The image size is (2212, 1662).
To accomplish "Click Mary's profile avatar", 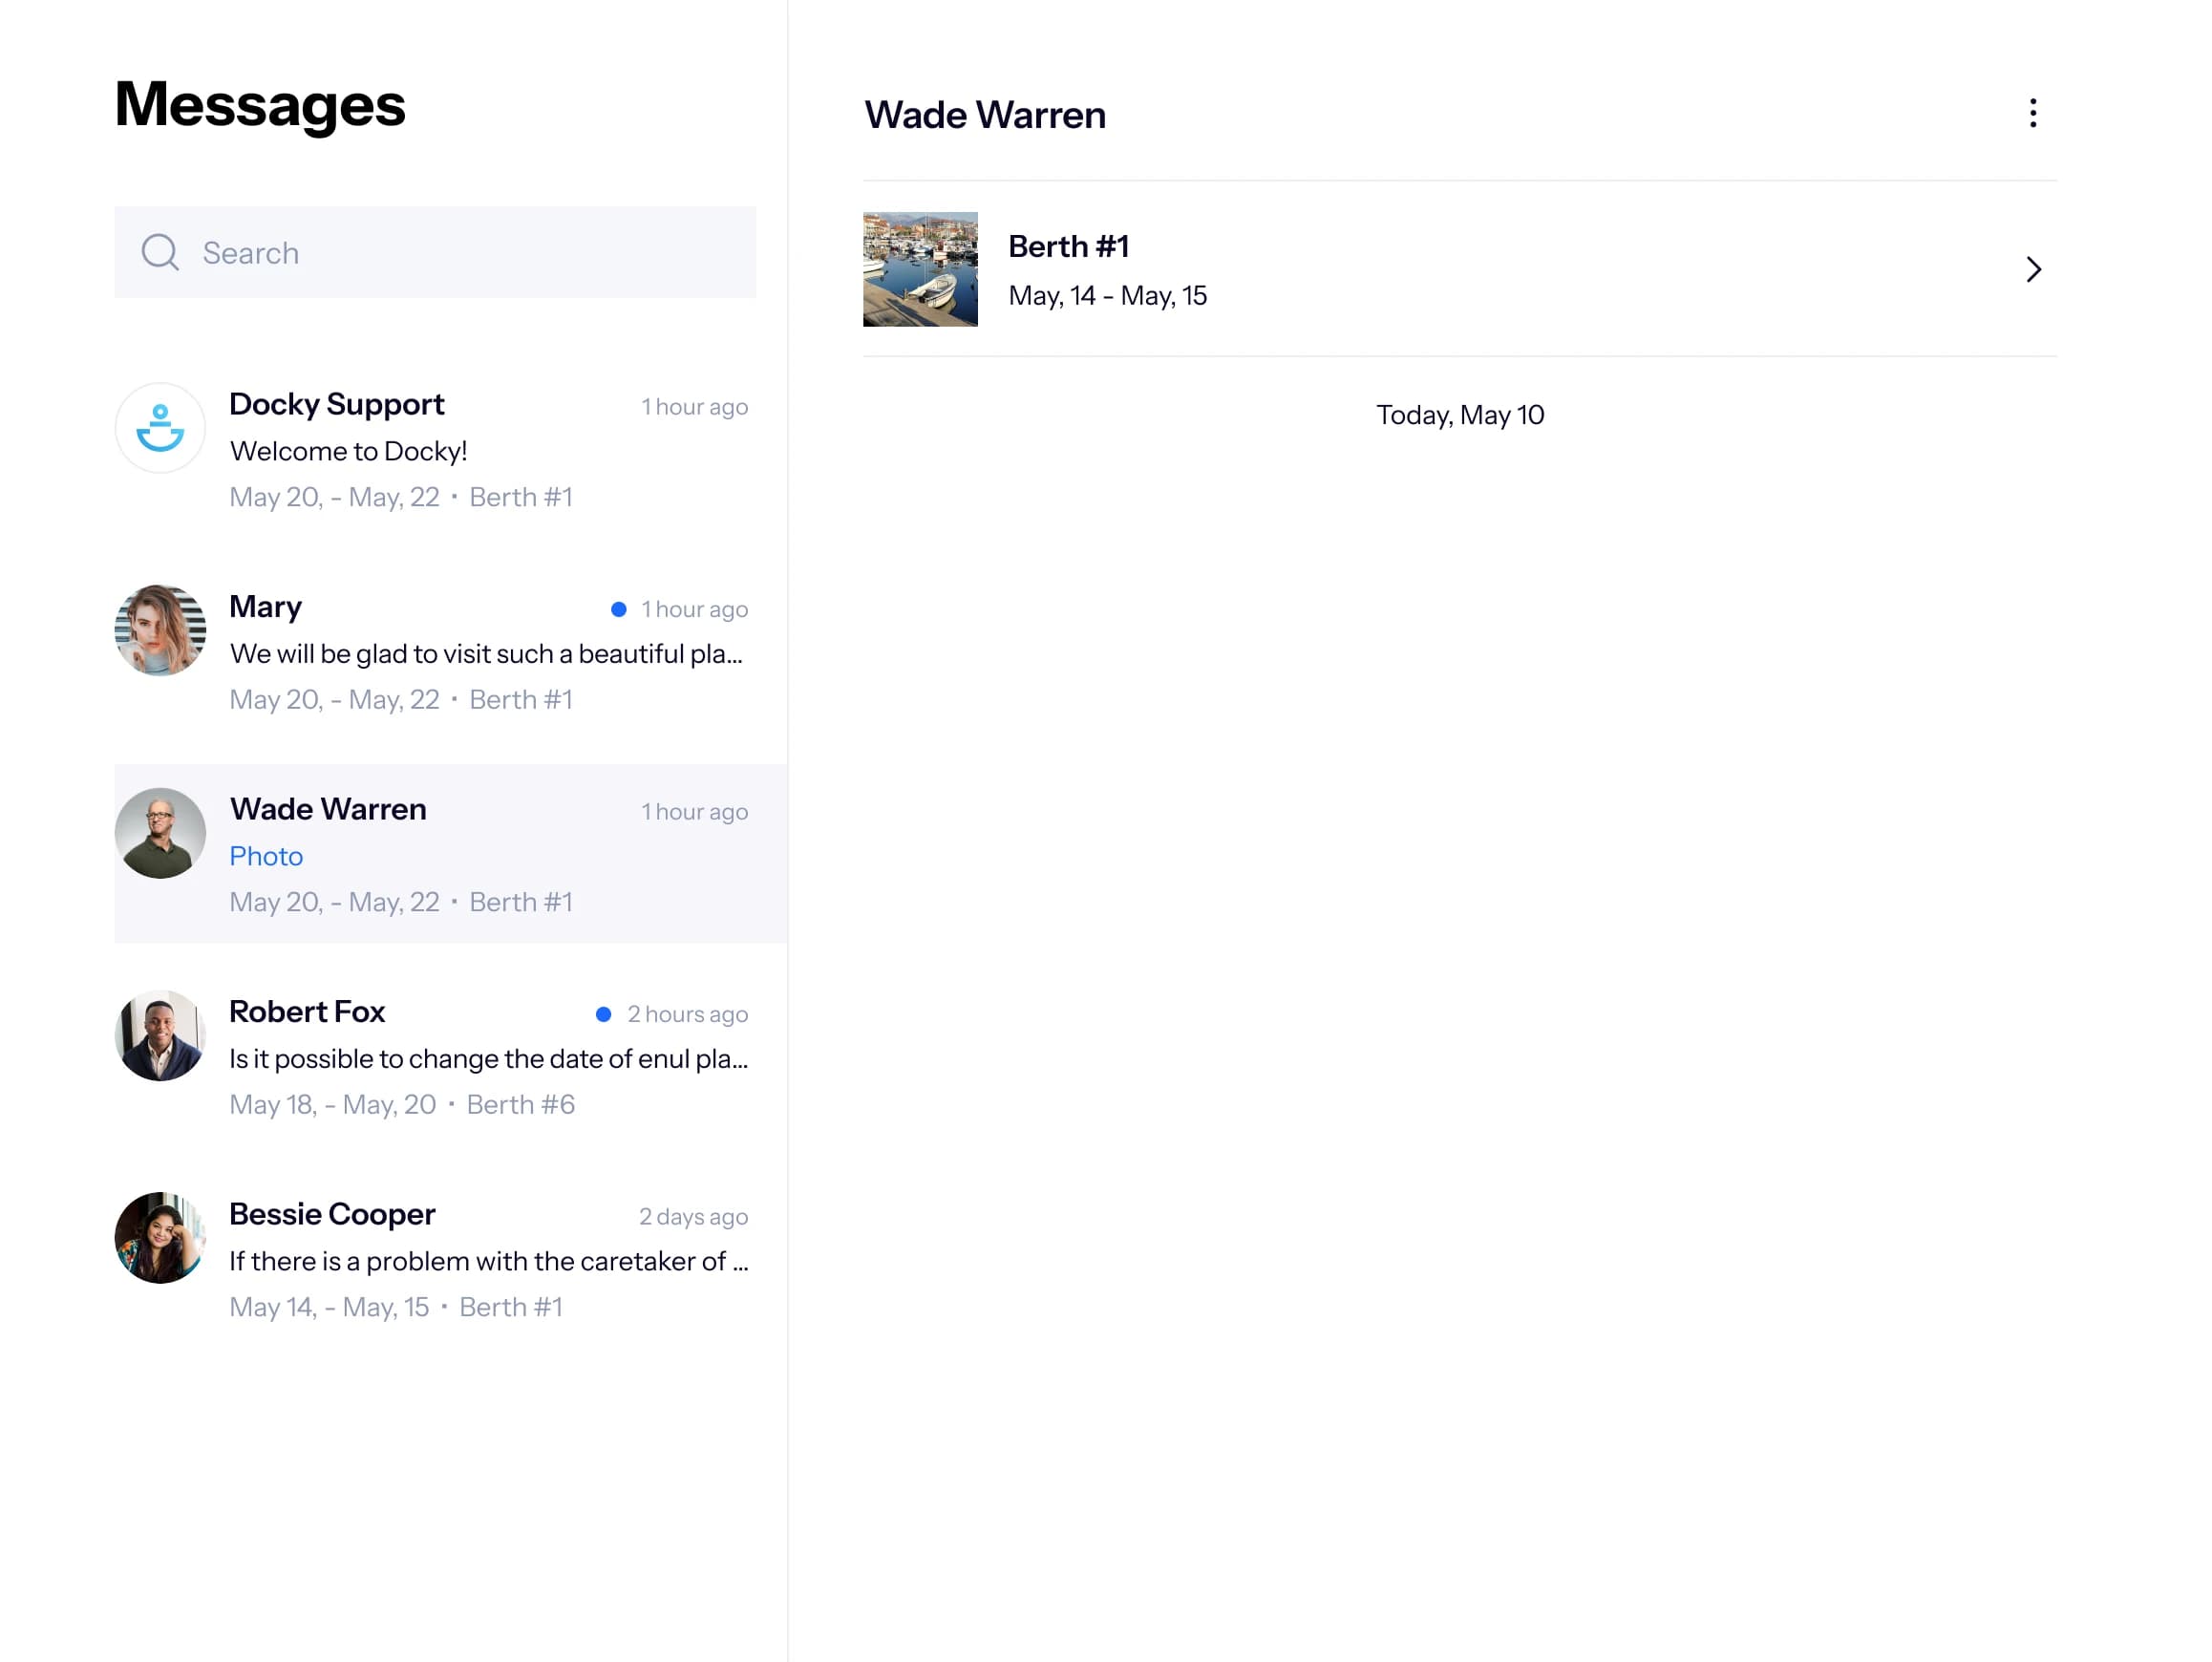I will 160,630.
